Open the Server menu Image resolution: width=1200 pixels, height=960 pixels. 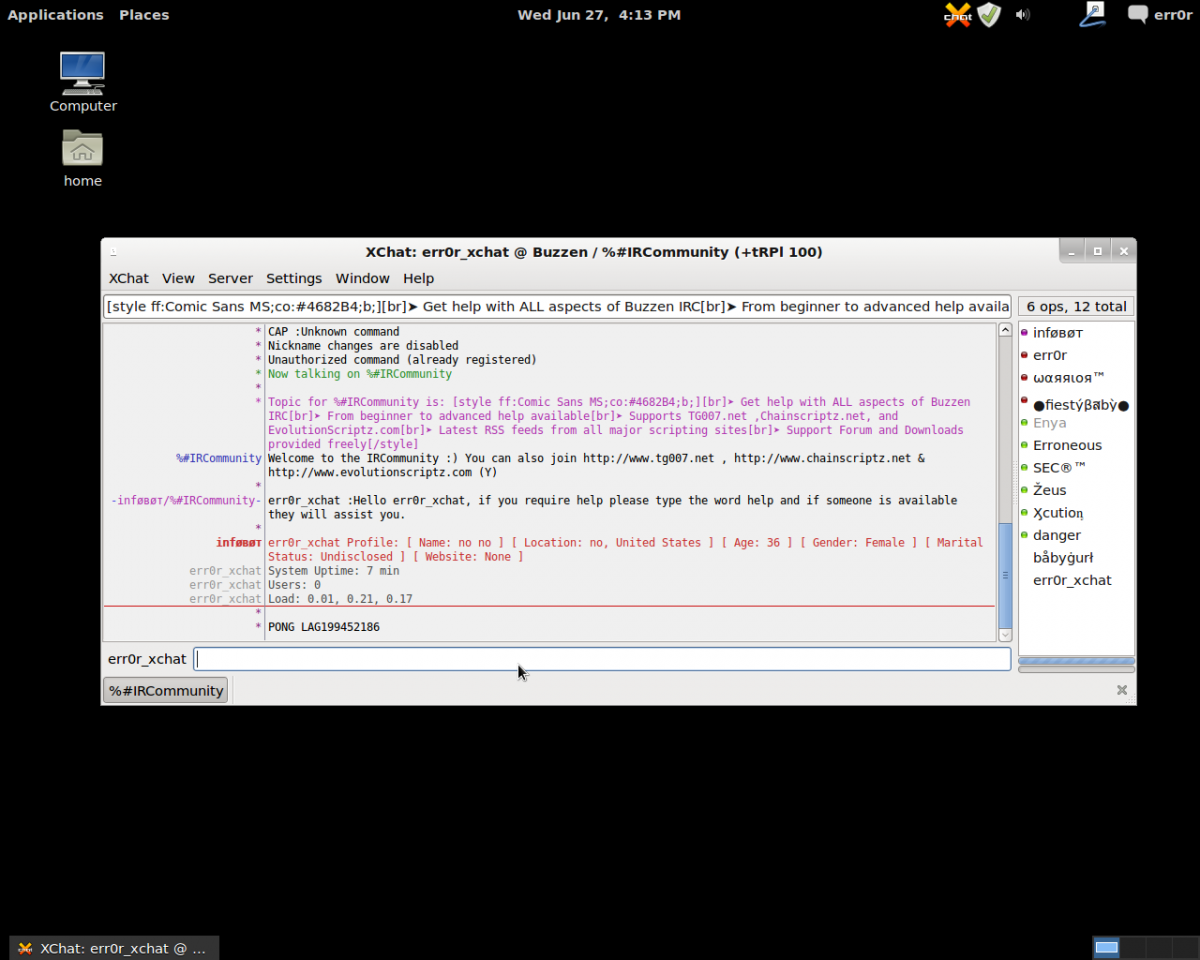coord(230,278)
